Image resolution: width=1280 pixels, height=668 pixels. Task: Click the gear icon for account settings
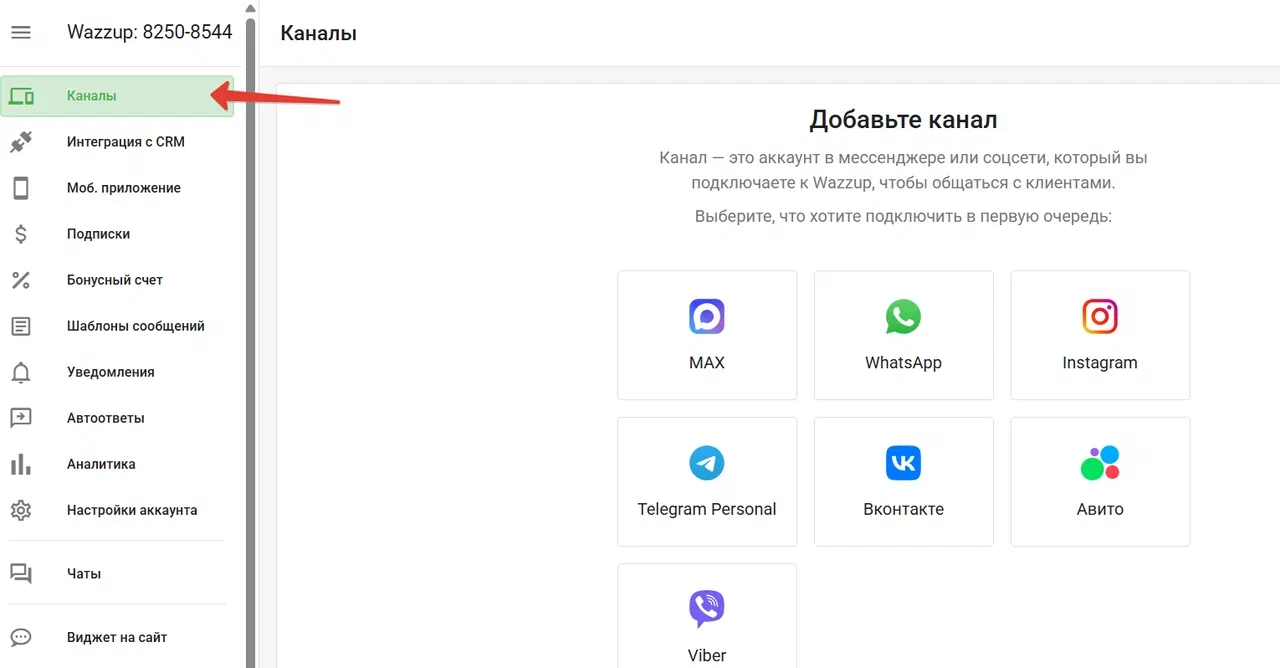pos(21,510)
